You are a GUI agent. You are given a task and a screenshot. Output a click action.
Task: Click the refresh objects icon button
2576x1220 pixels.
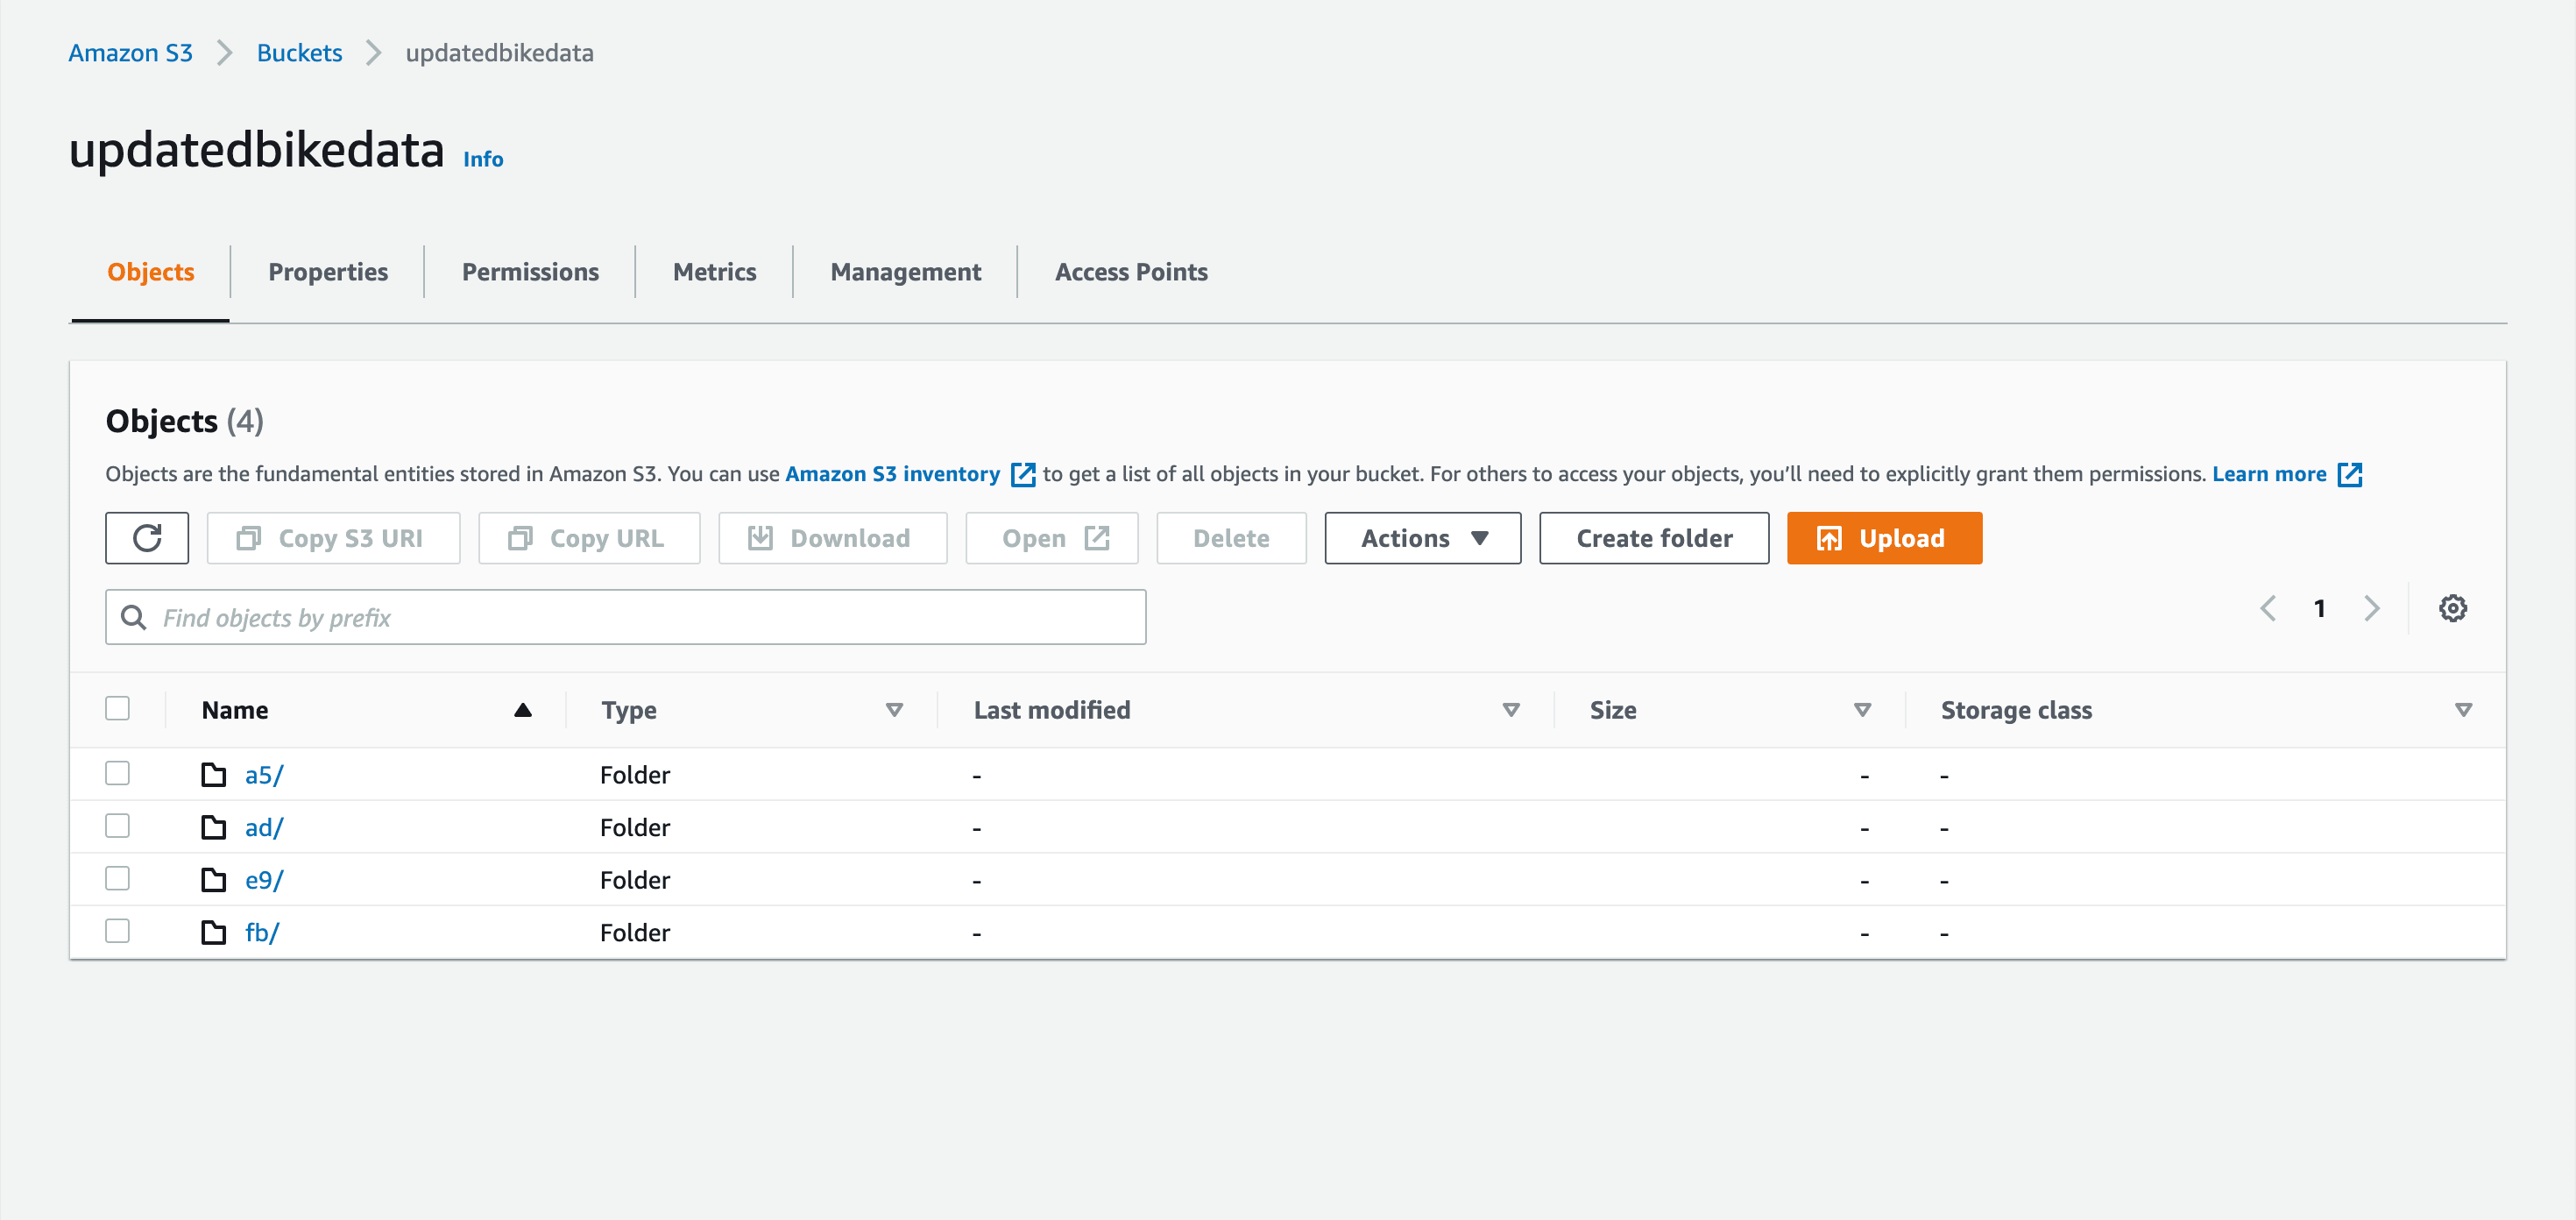[147, 538]
